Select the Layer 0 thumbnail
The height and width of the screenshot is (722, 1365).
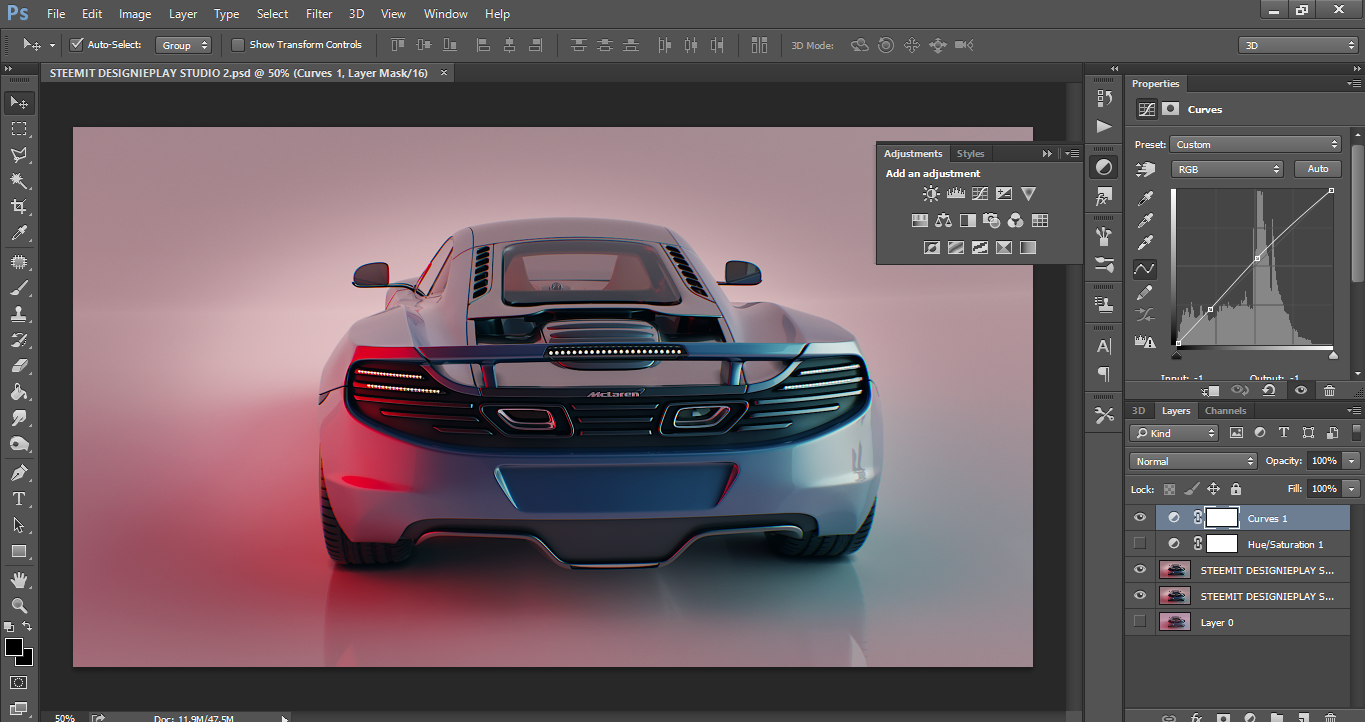(1174, 621)
